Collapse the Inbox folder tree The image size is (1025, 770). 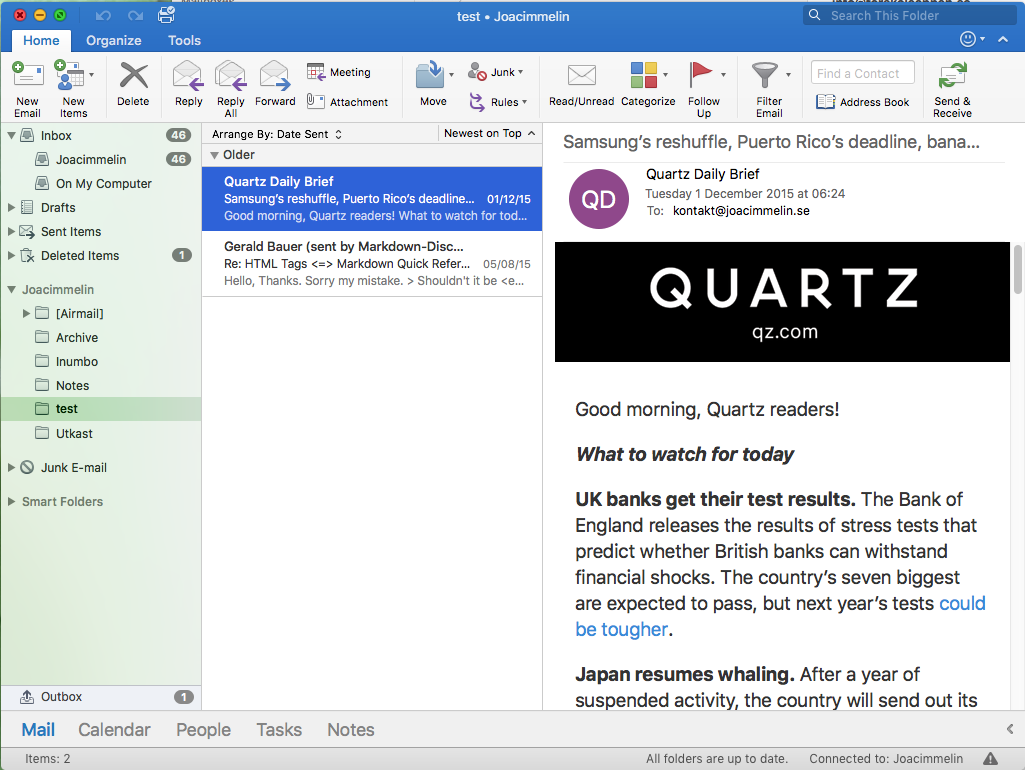pyautogui.click(x=11, y=135)
